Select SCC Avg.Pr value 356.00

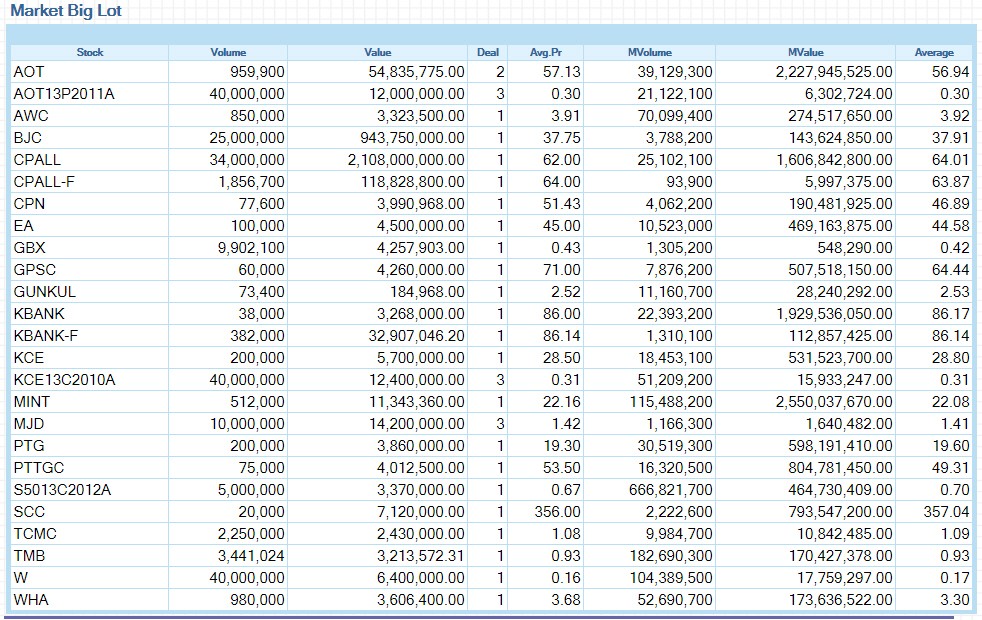557,512
